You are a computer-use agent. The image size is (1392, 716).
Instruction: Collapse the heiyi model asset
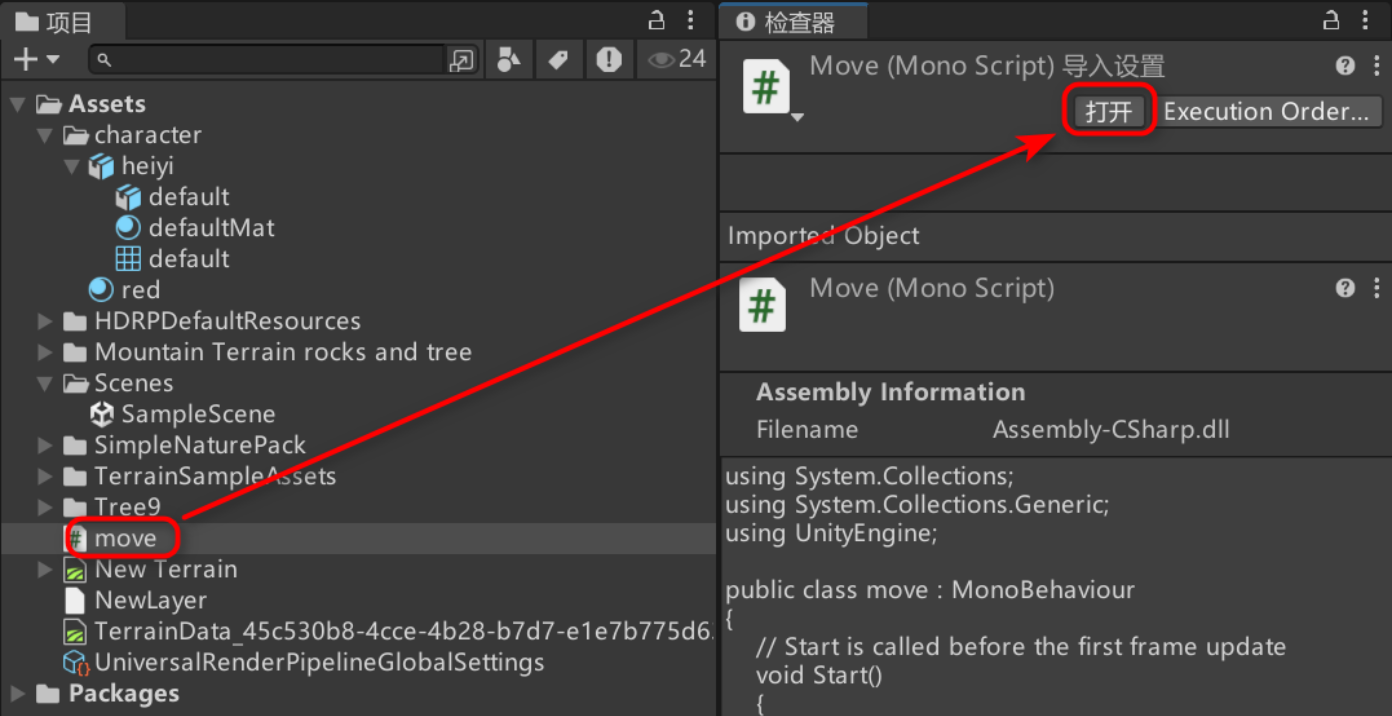coord(71,166)
